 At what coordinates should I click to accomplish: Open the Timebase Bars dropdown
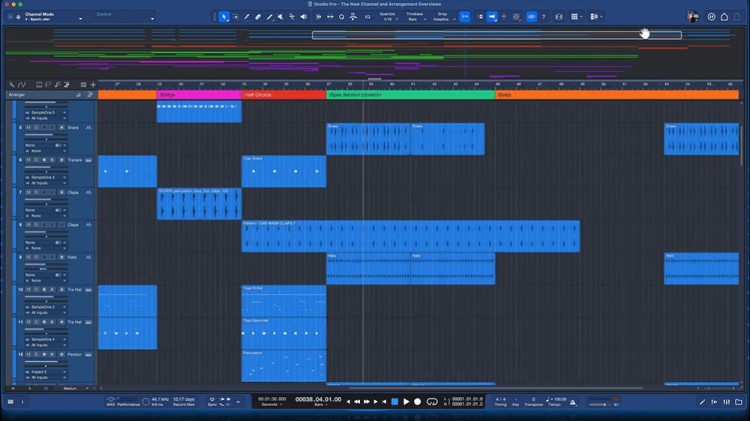tap(415, 19)
